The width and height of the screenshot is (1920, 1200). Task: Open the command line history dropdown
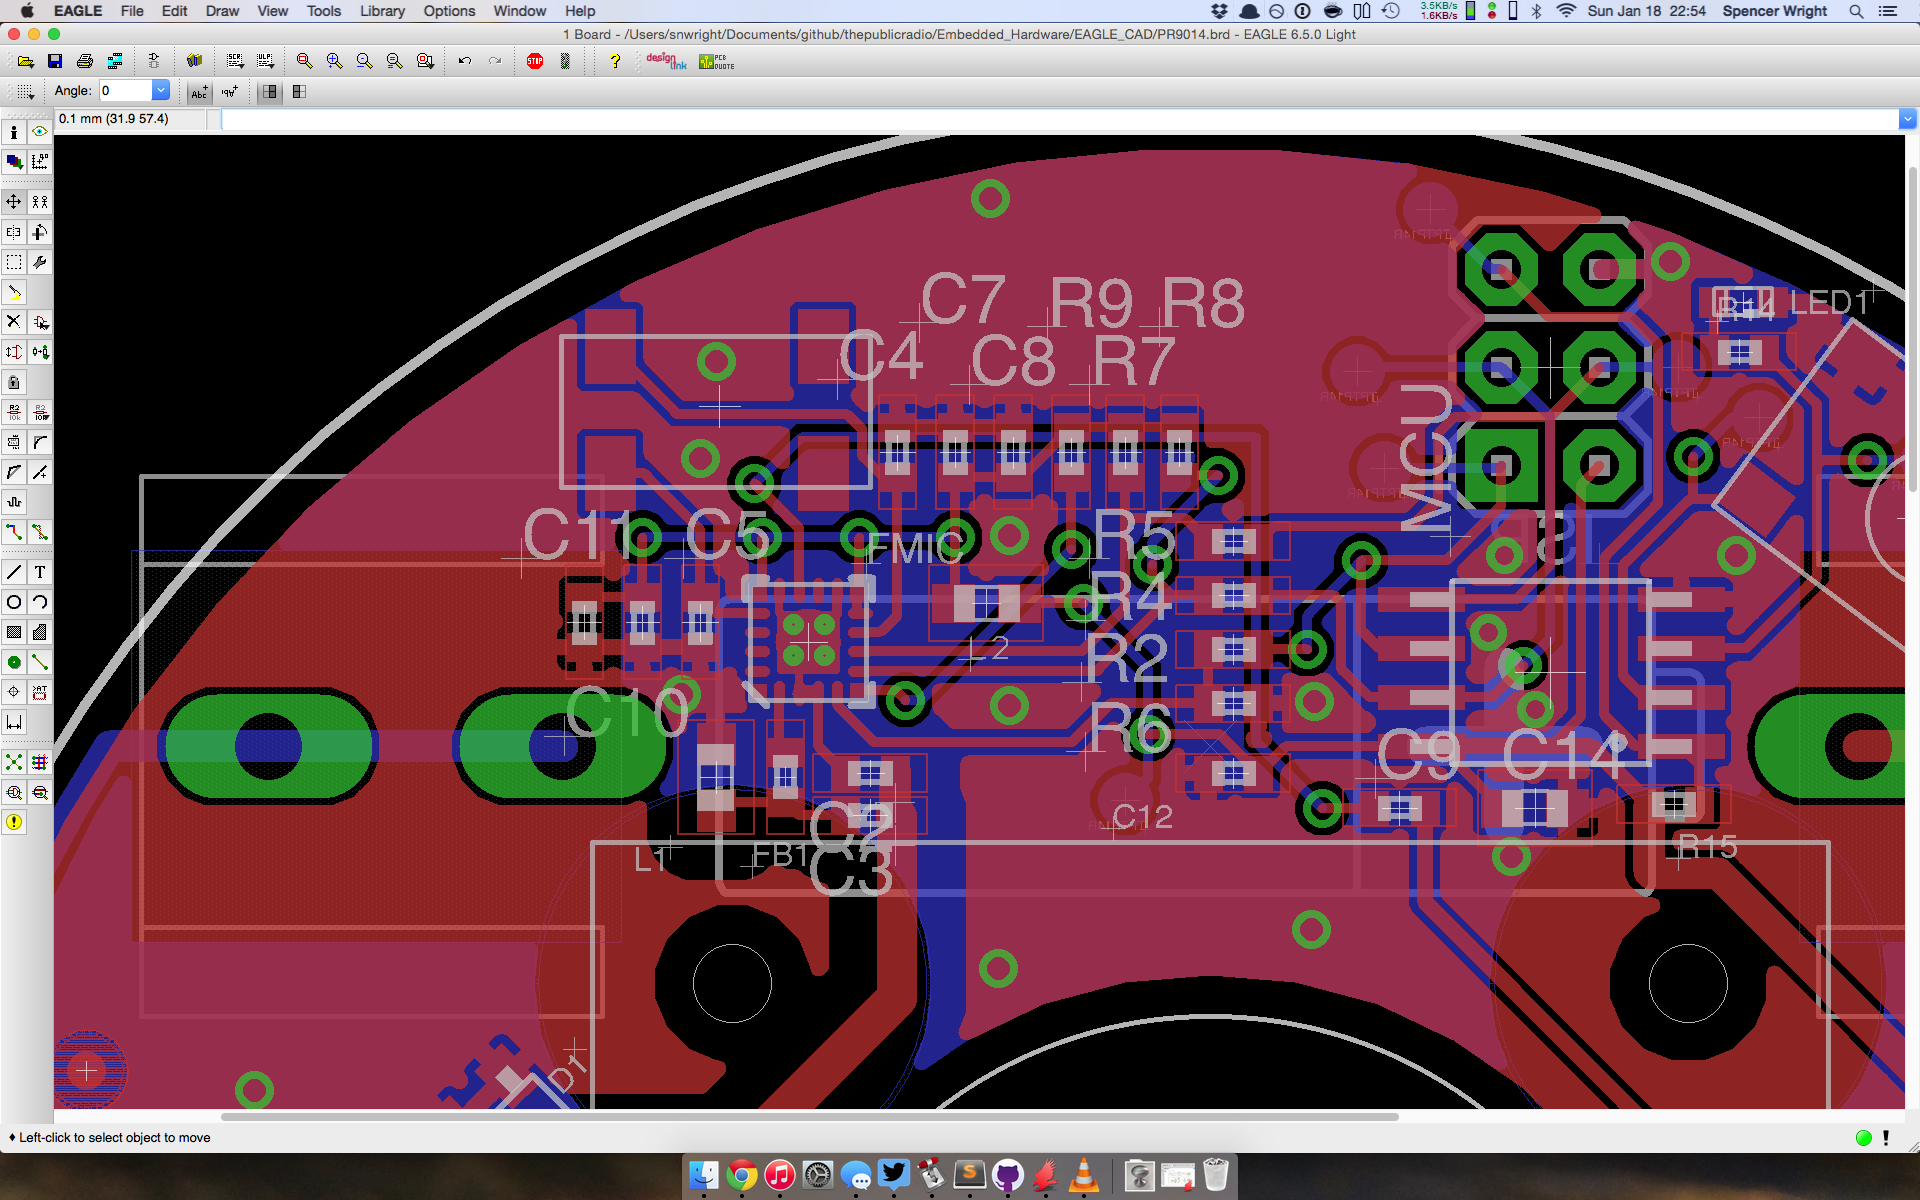[x=1907, y=119]
